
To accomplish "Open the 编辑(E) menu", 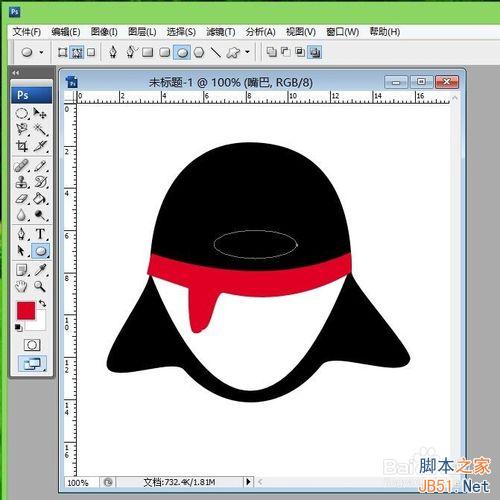I will click(66, 32).
